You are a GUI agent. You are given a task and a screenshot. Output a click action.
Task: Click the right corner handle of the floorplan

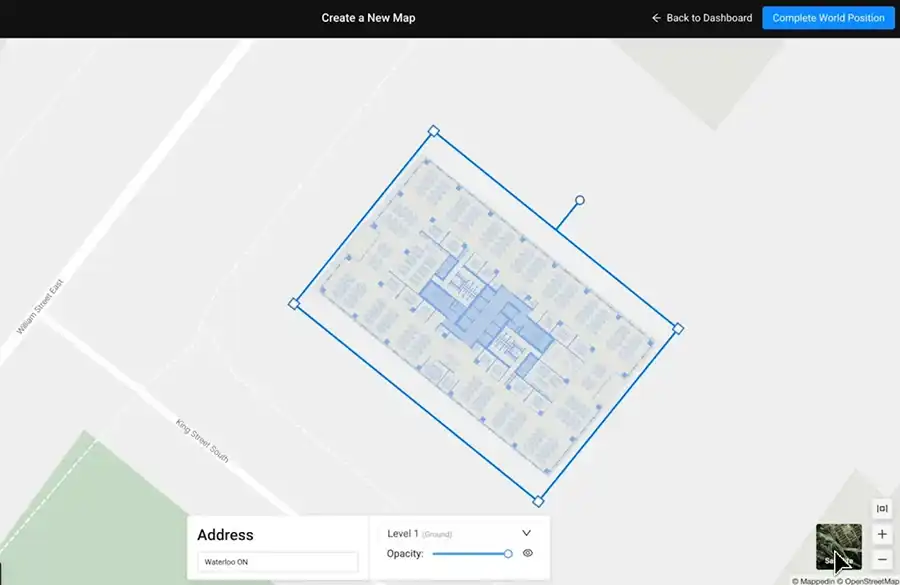tap(677, 326)
